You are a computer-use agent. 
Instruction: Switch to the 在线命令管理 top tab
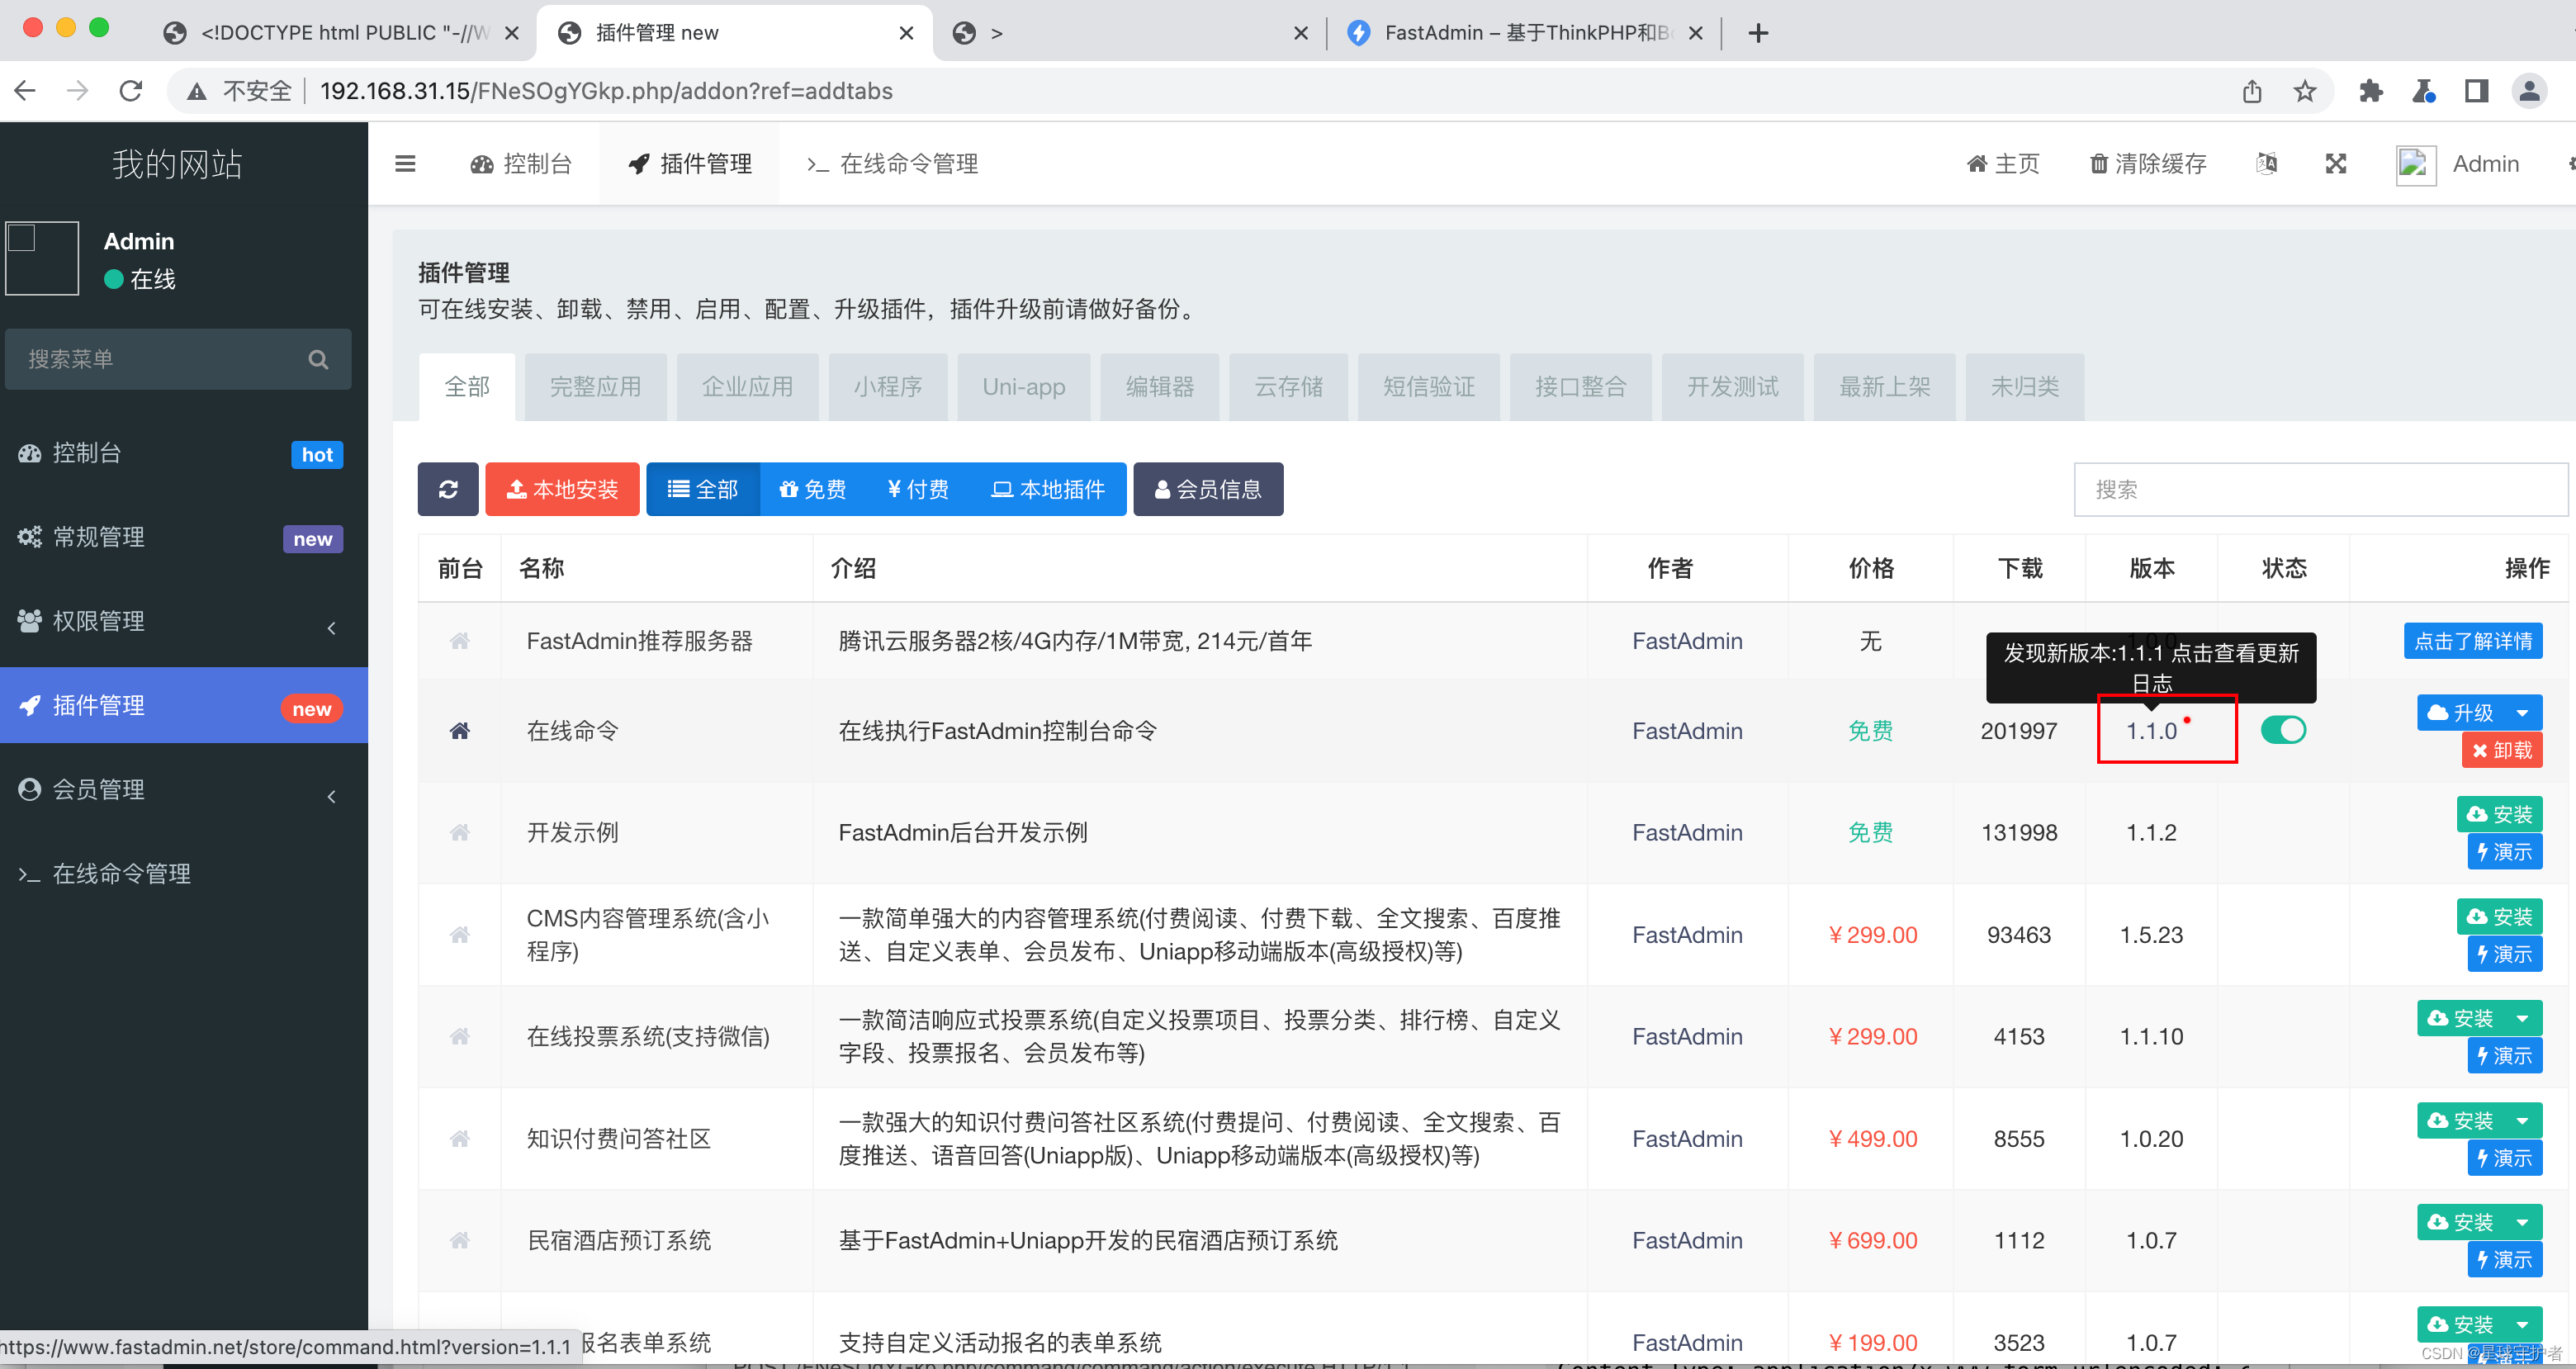(892, 164)
